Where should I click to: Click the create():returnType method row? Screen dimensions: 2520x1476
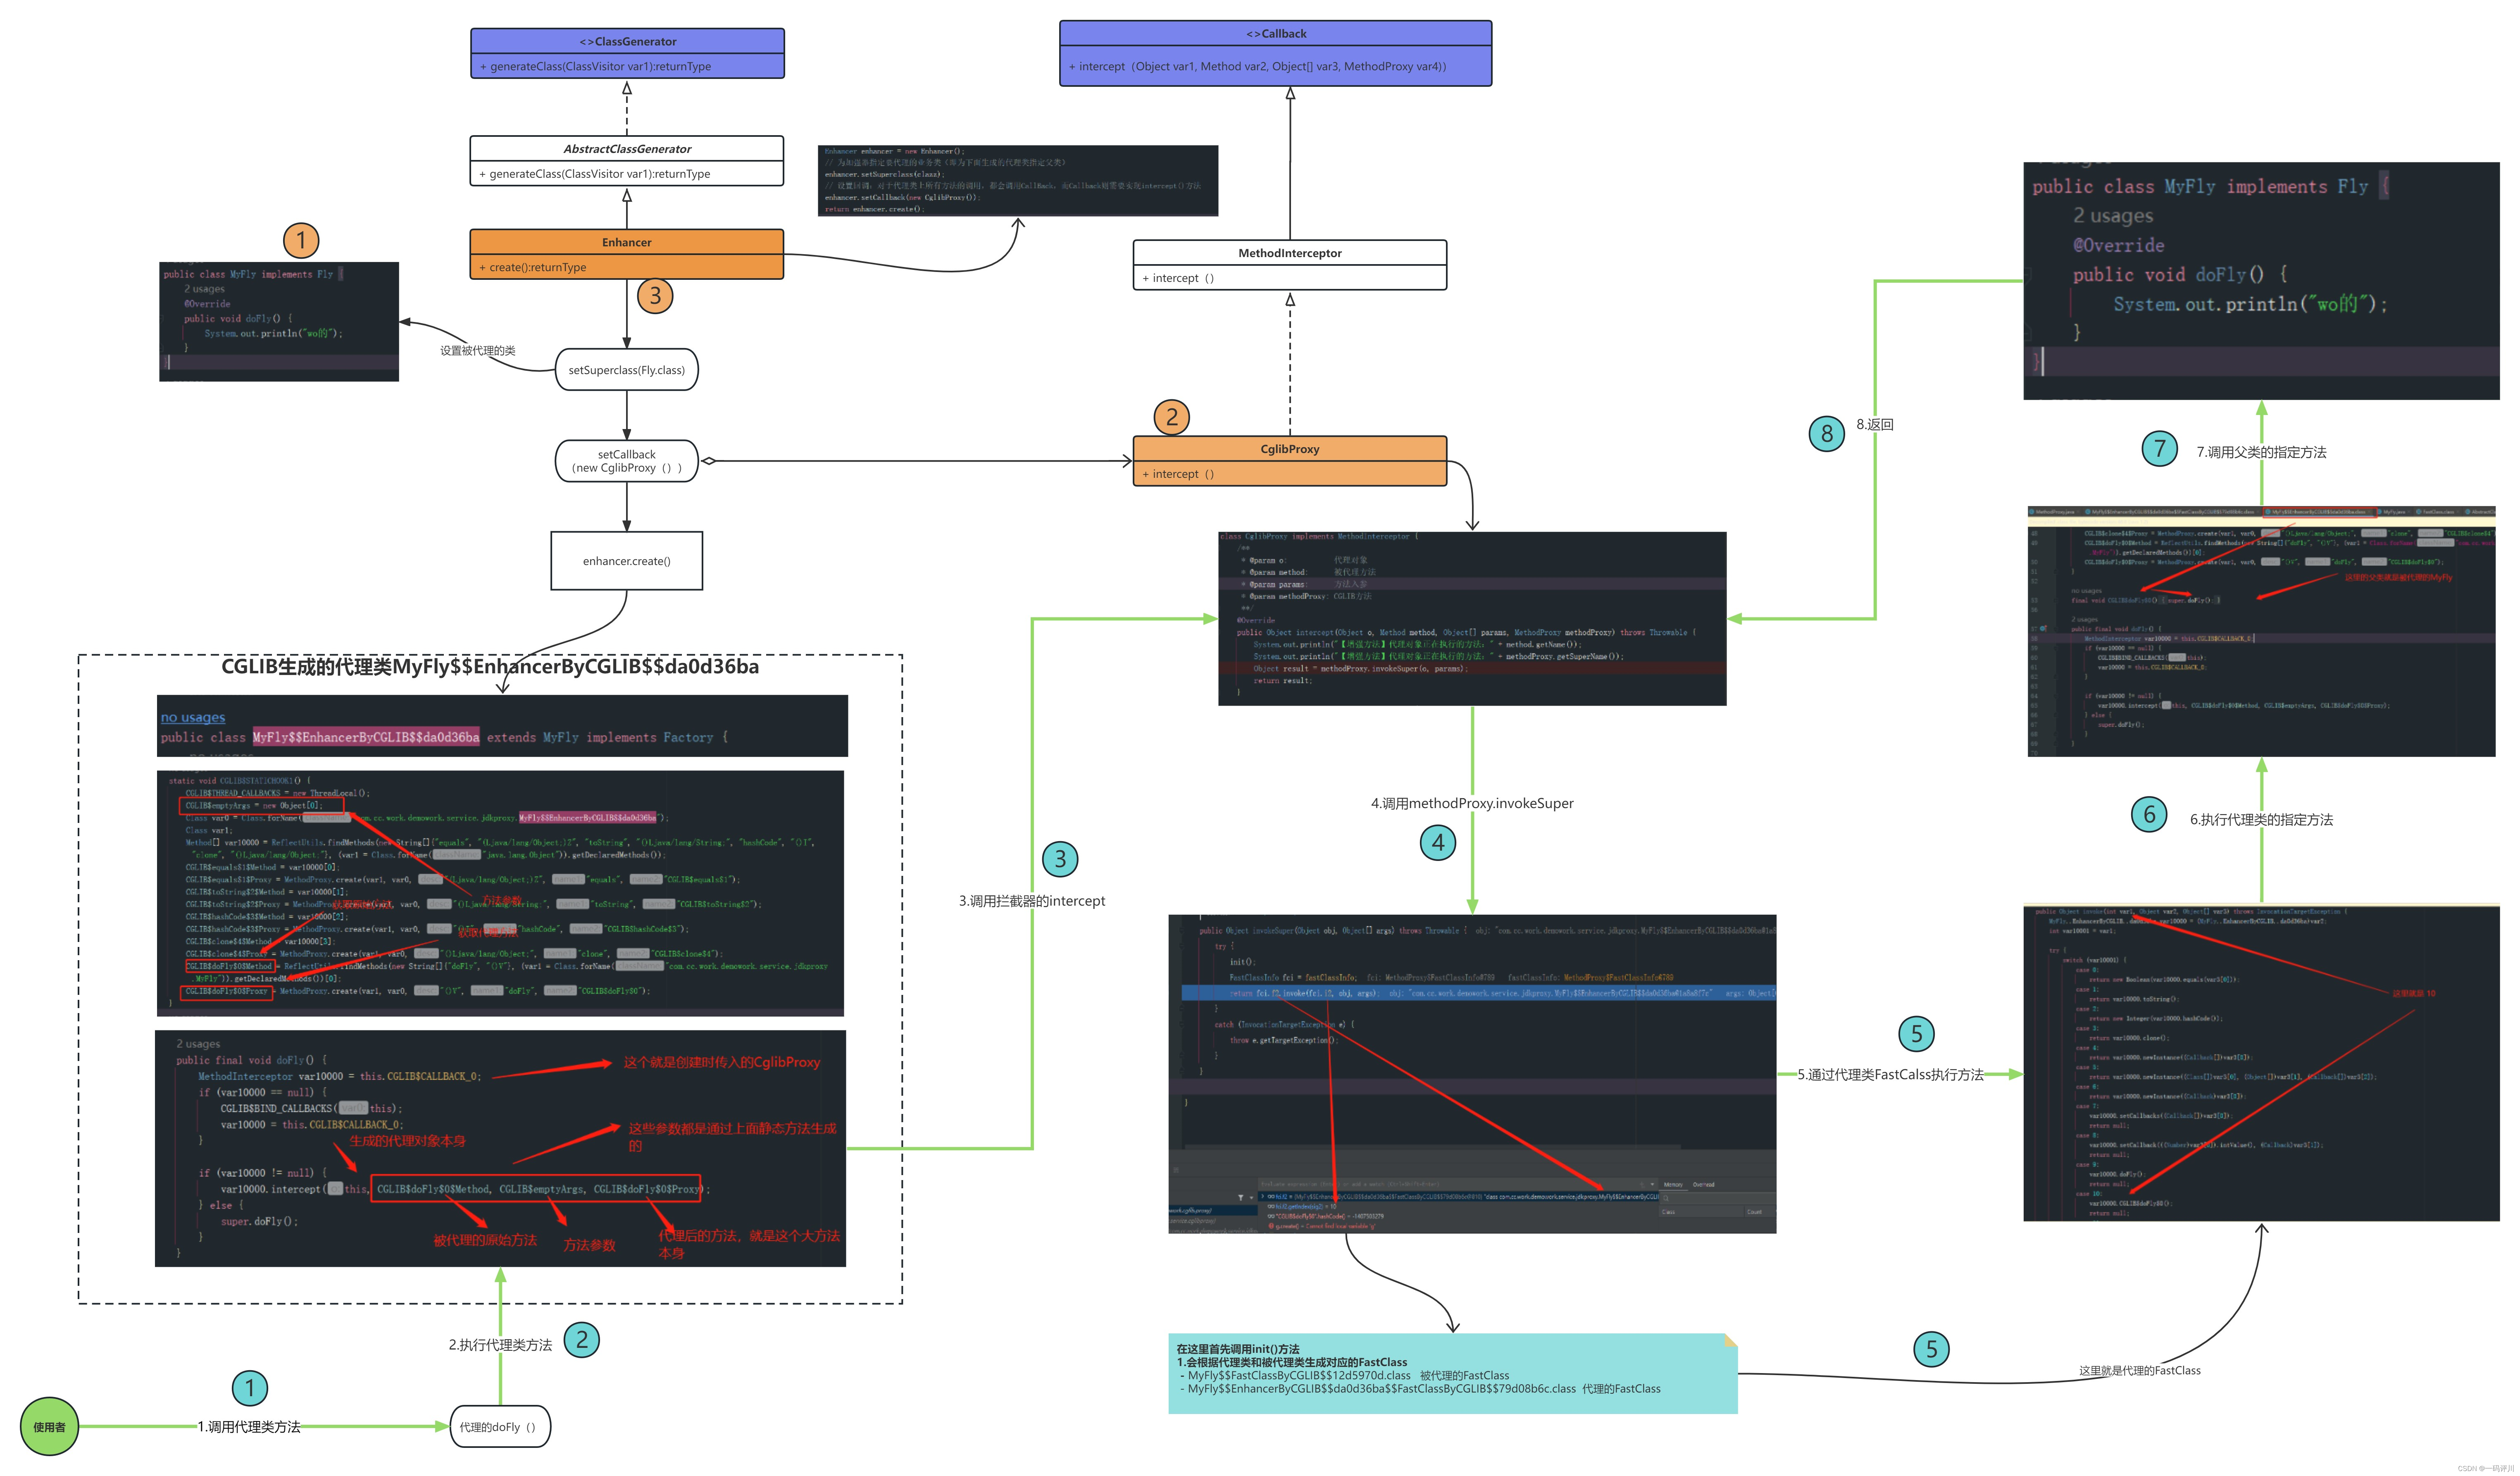pyautogui.click(x=627, y=267)
